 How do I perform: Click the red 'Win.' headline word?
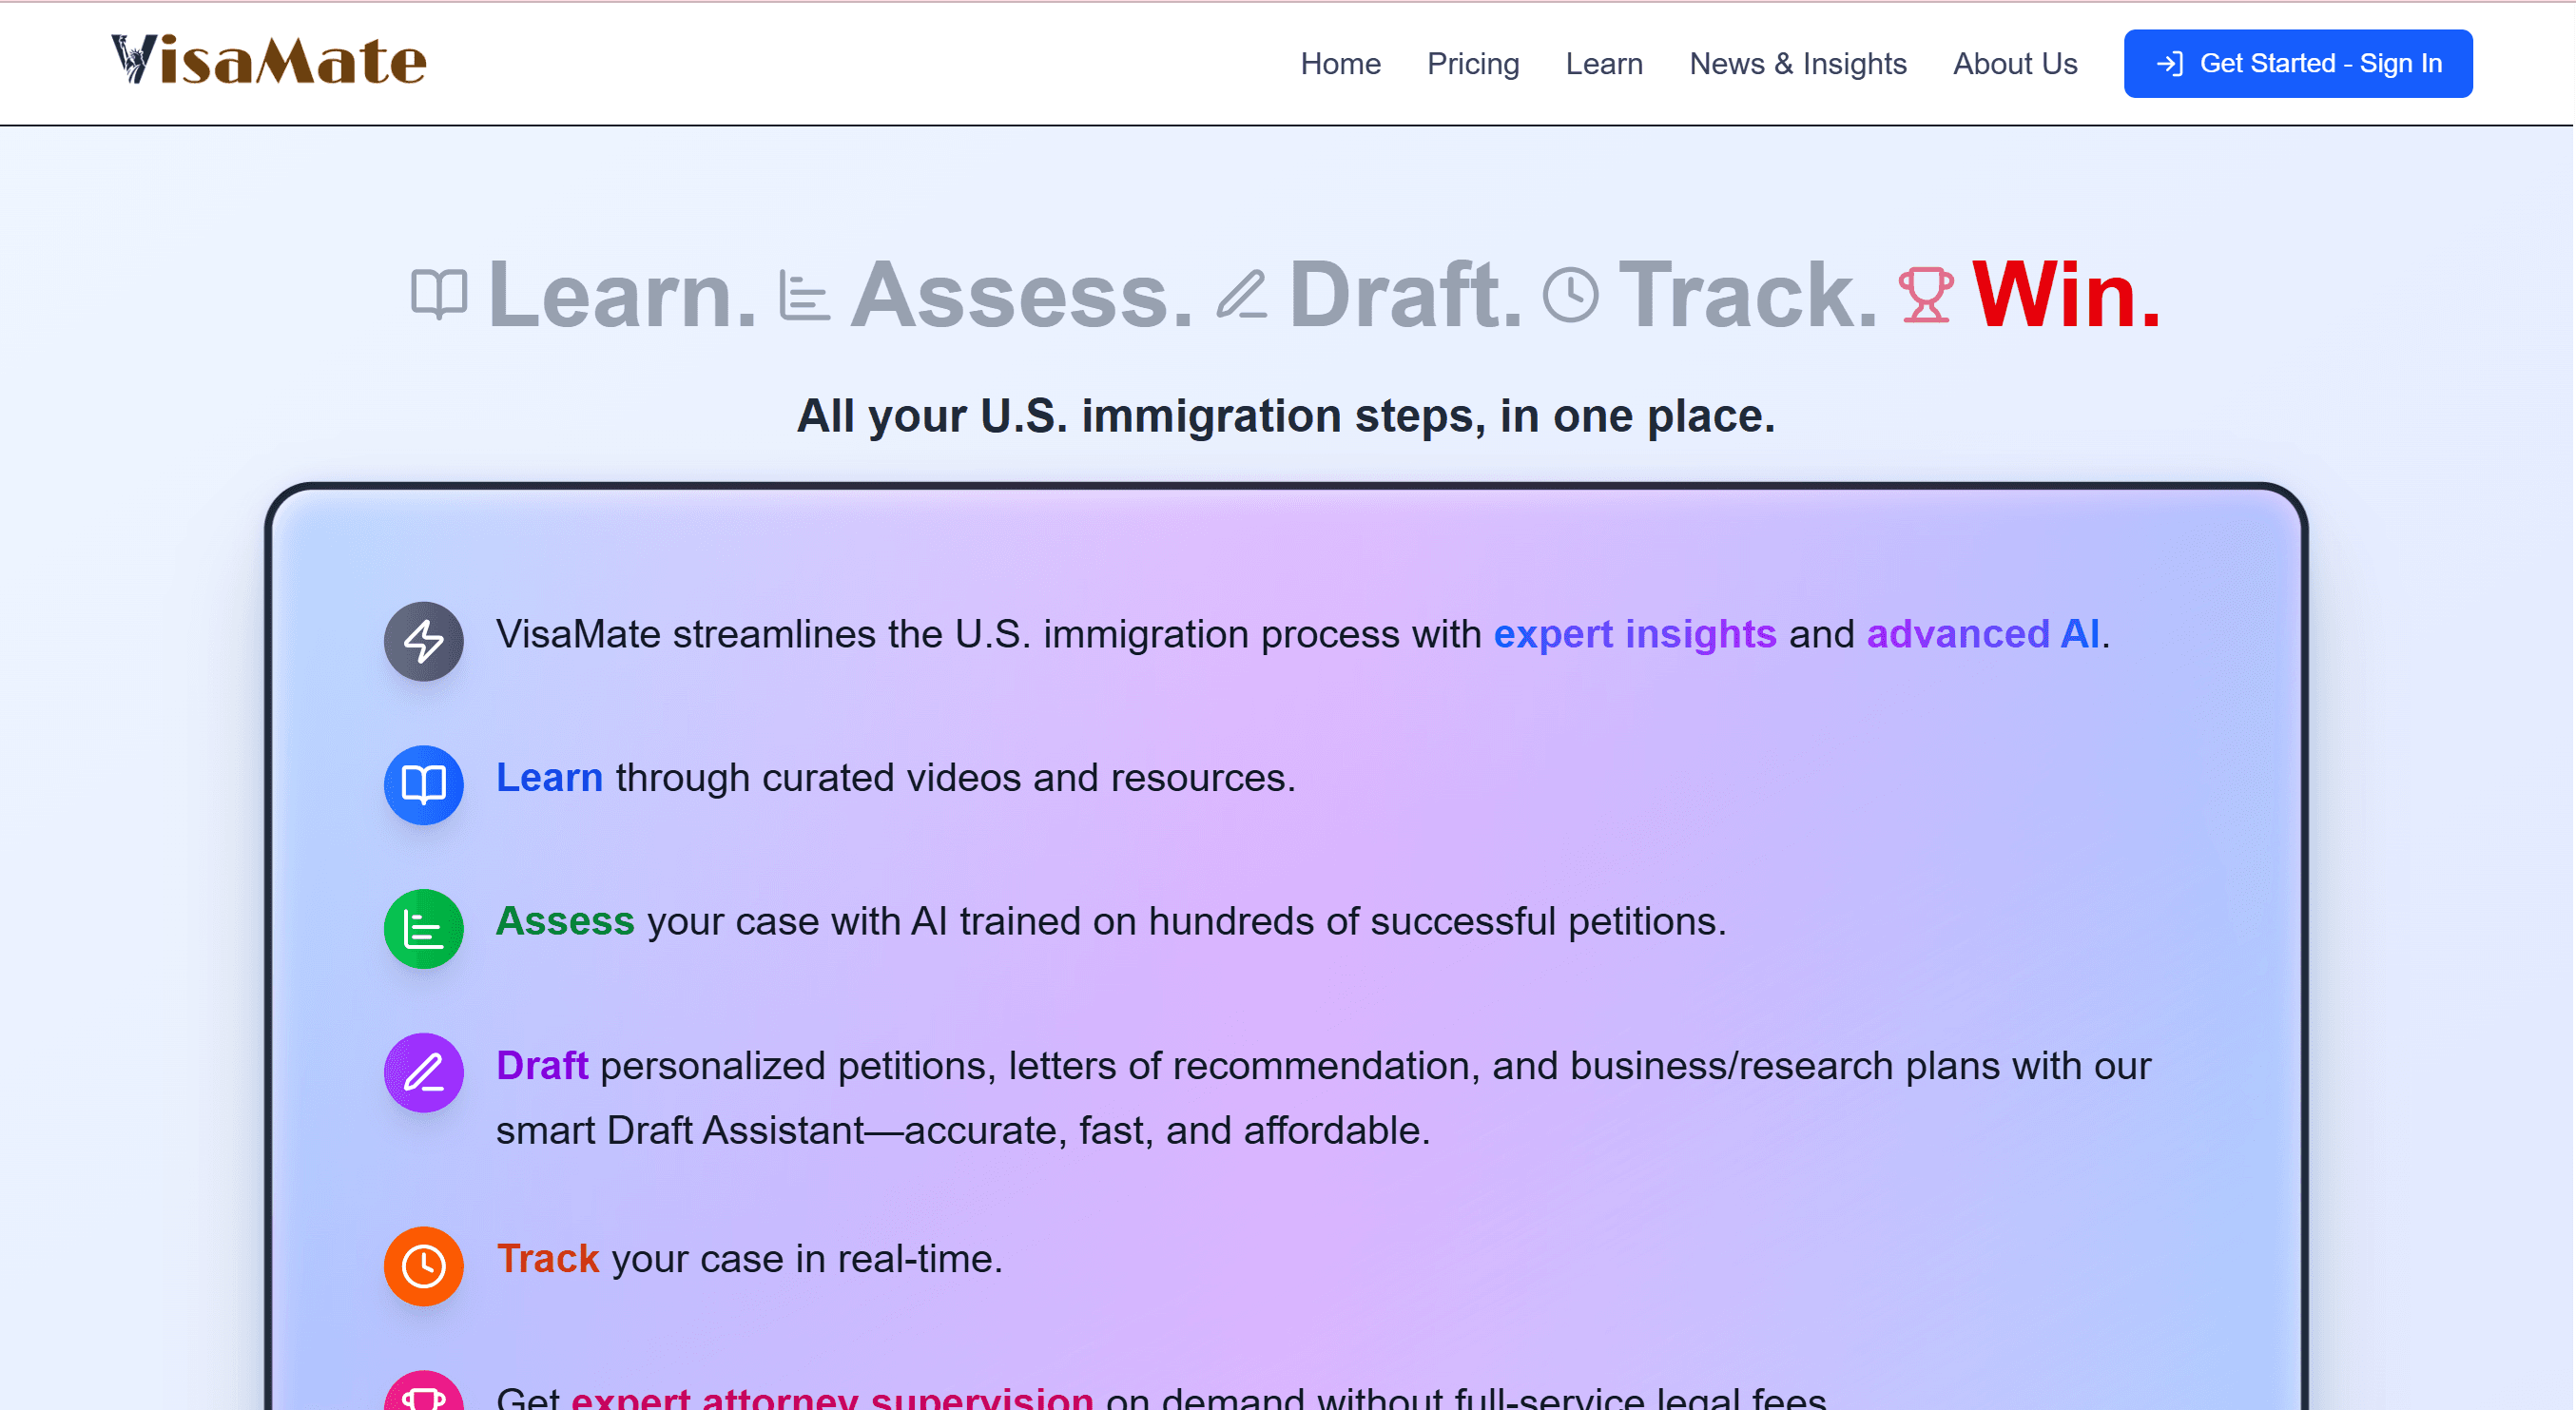[2066, 294]
